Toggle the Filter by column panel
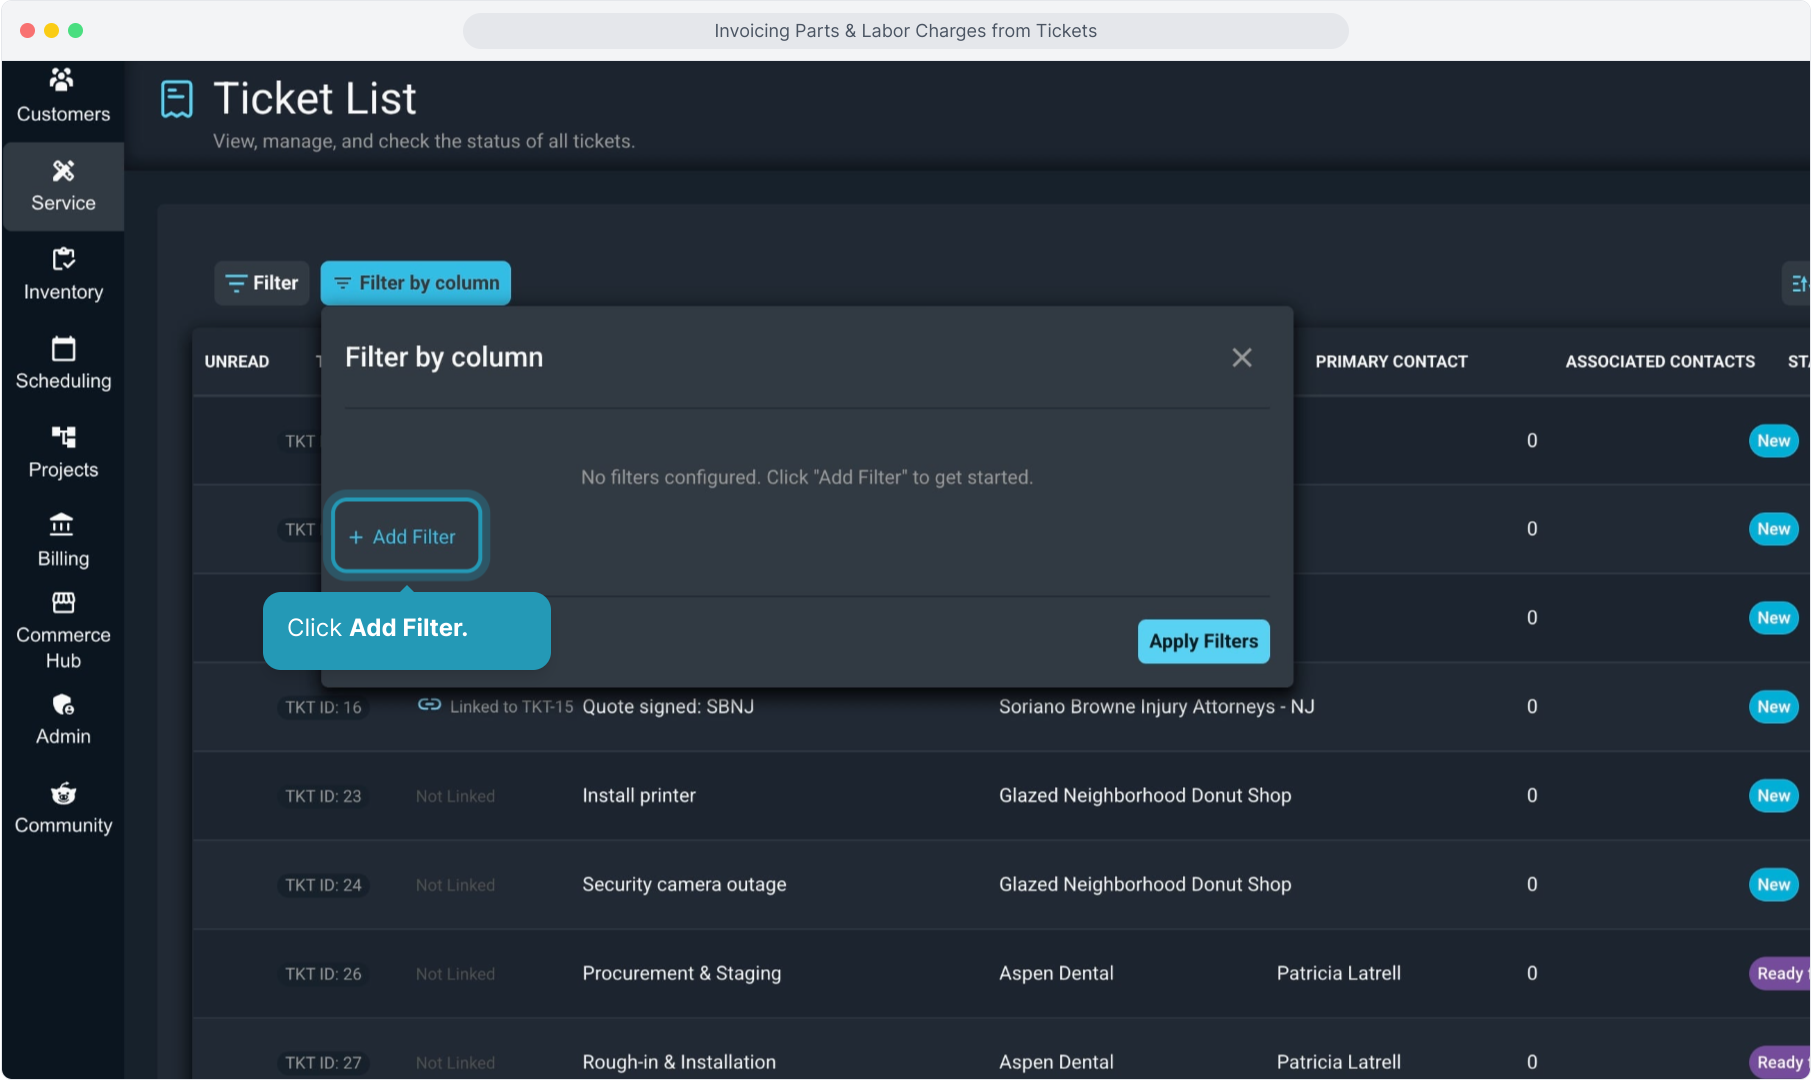The height and width of the screenshot is (1080, 1812). (415, 283)
